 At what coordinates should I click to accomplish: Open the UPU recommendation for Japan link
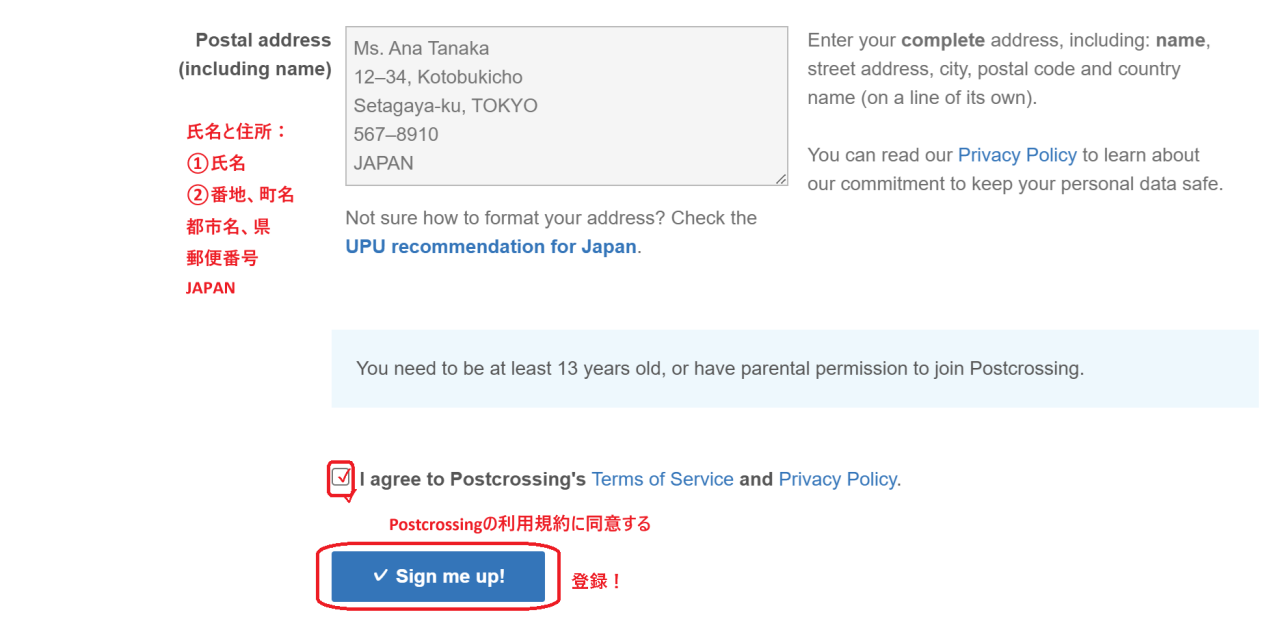[x=491, y=247]
